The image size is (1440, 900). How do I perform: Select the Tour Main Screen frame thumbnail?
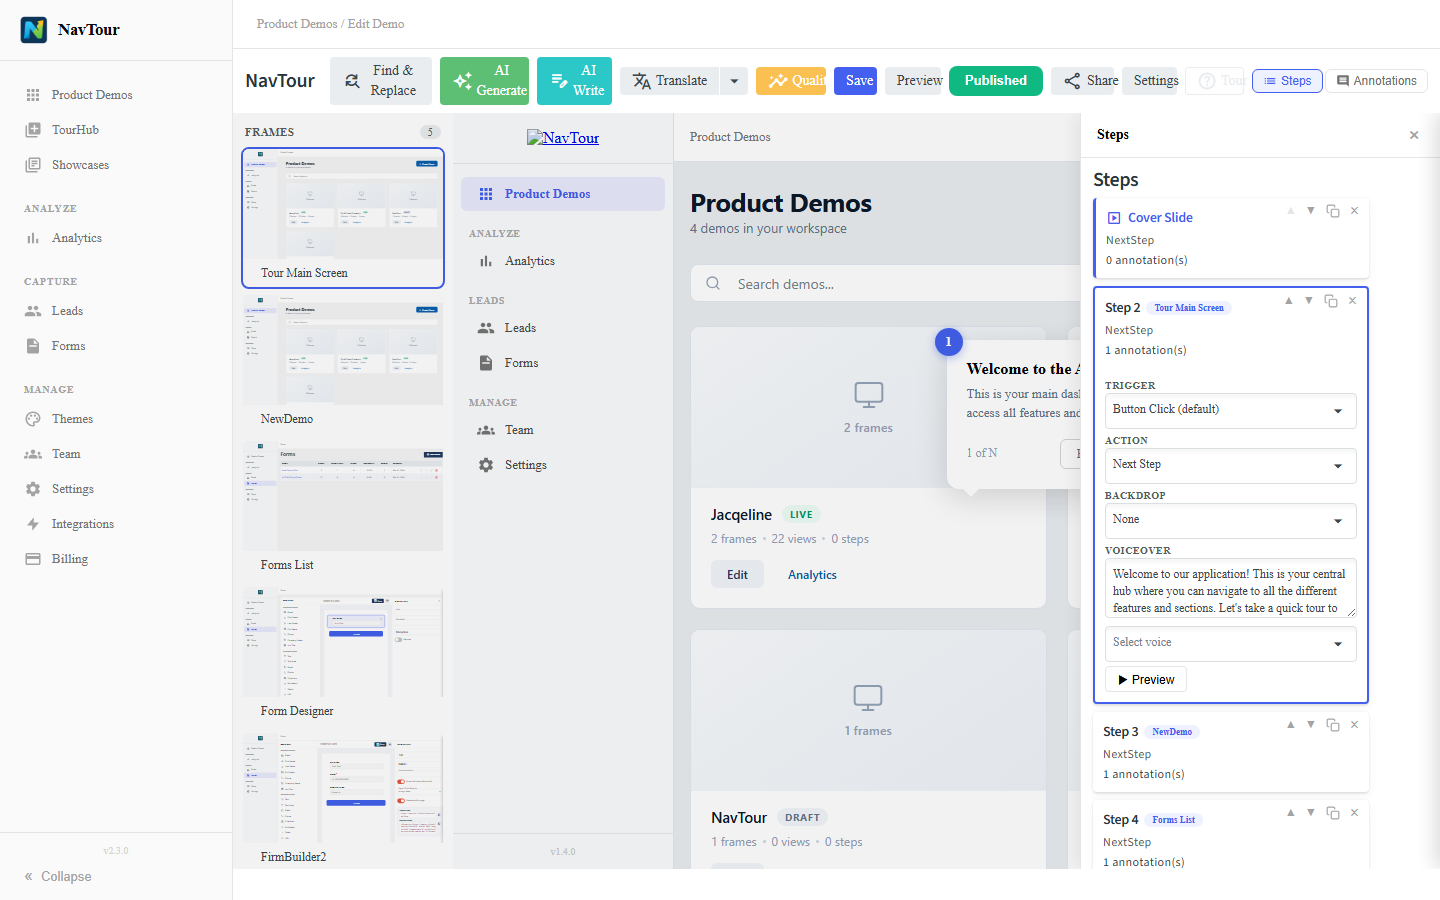click(343, 218)
